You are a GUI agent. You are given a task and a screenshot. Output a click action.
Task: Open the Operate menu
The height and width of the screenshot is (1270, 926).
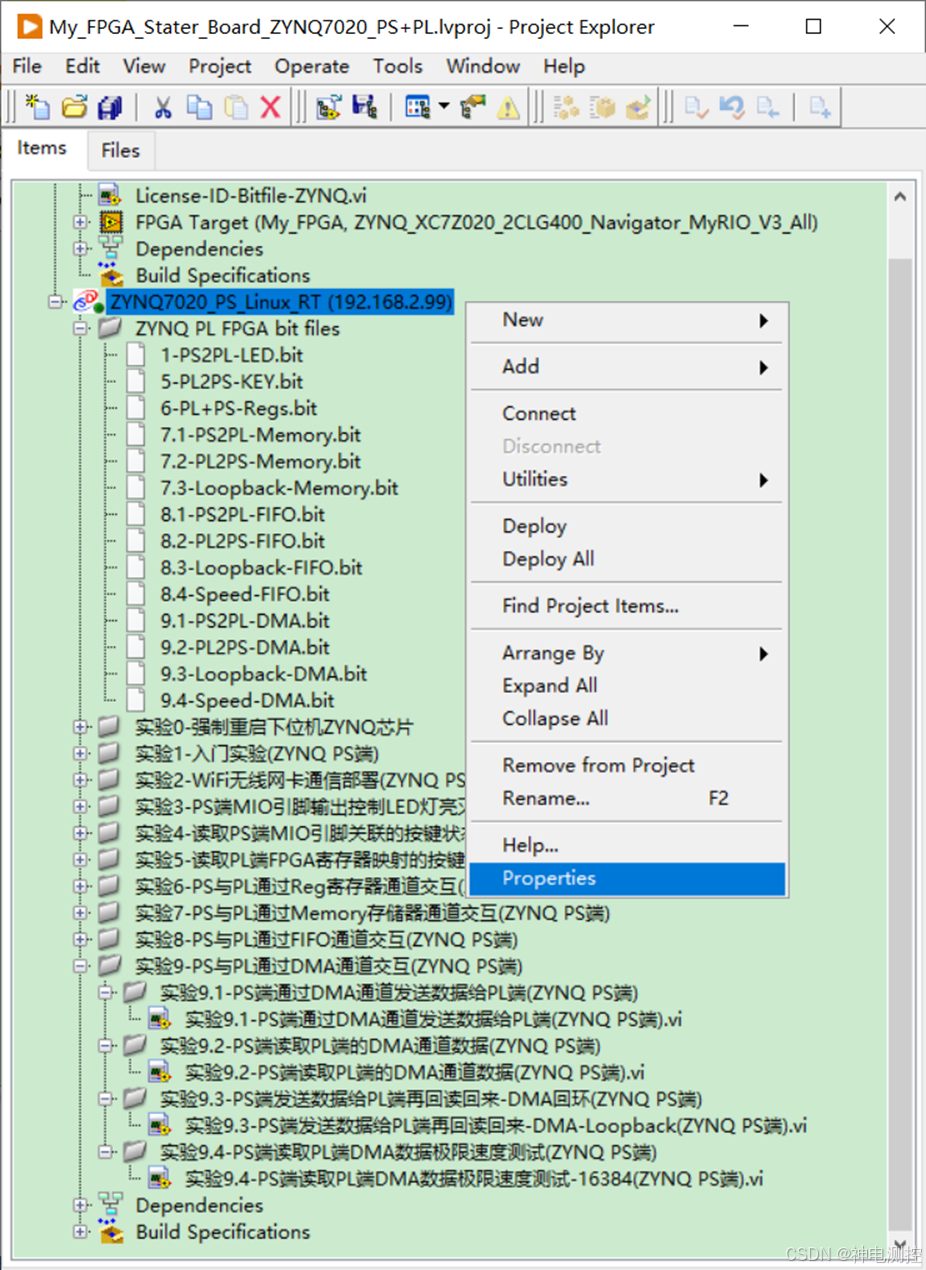pyautogui.click(x=312, y=66)
